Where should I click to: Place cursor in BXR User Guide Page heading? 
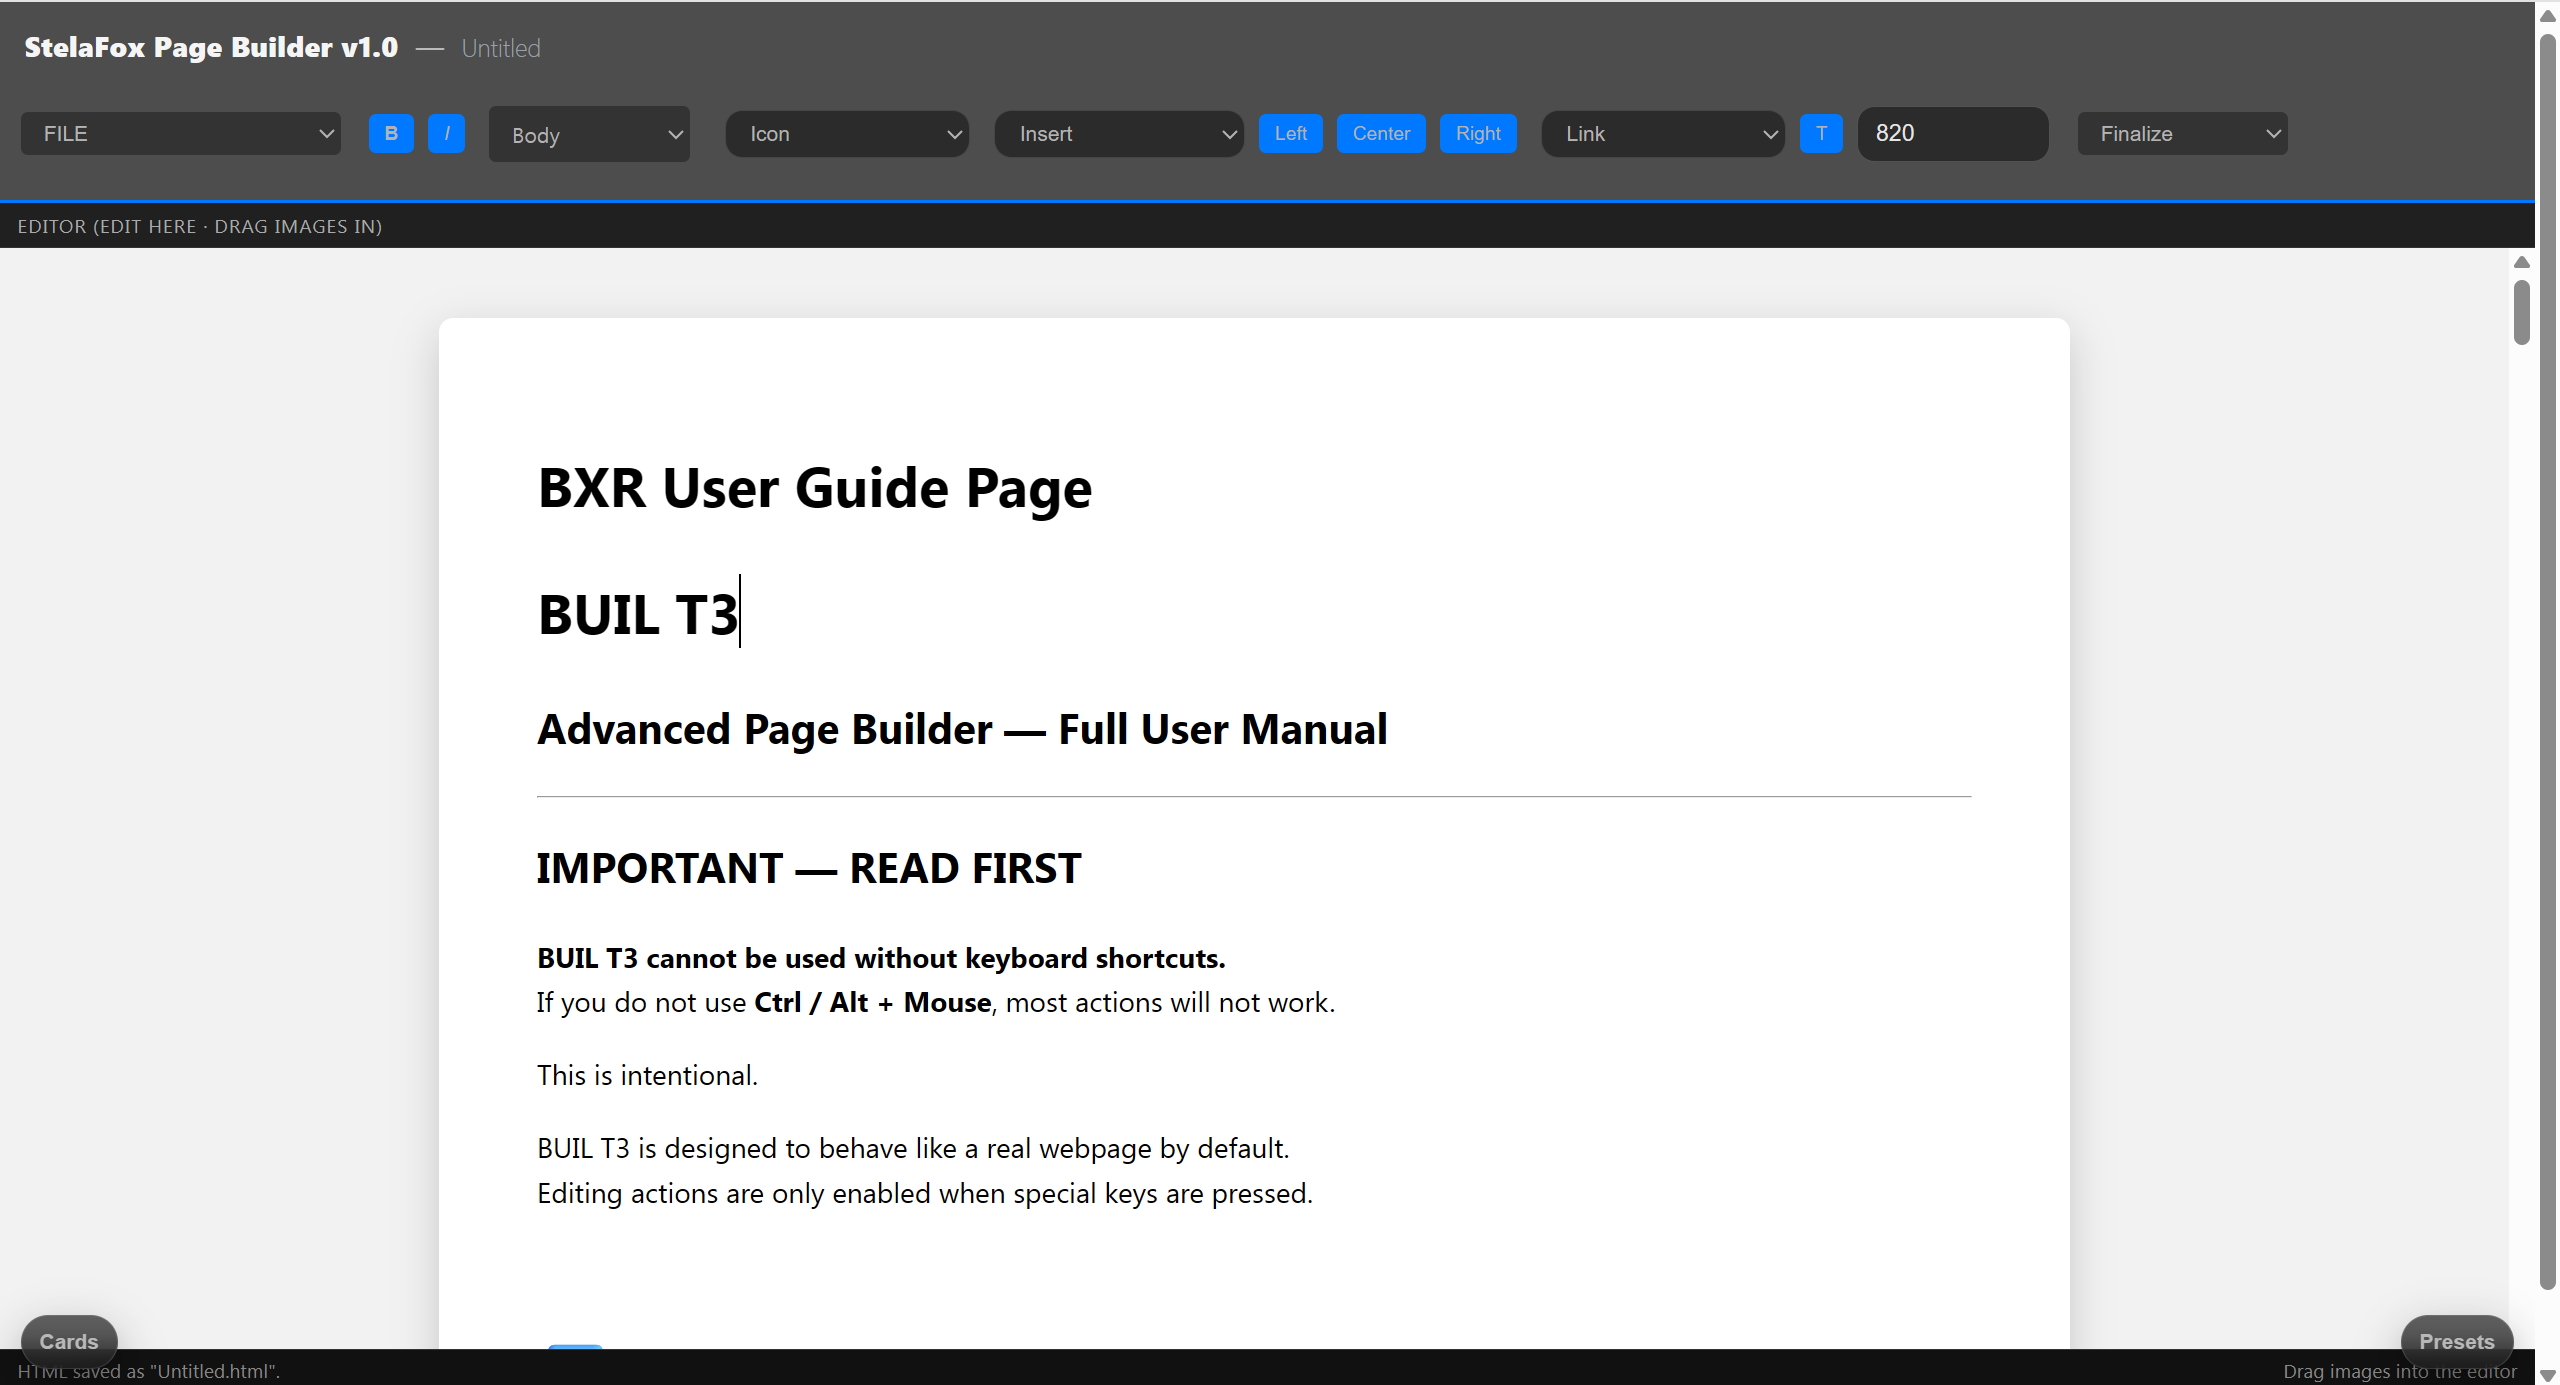point(814,488)
